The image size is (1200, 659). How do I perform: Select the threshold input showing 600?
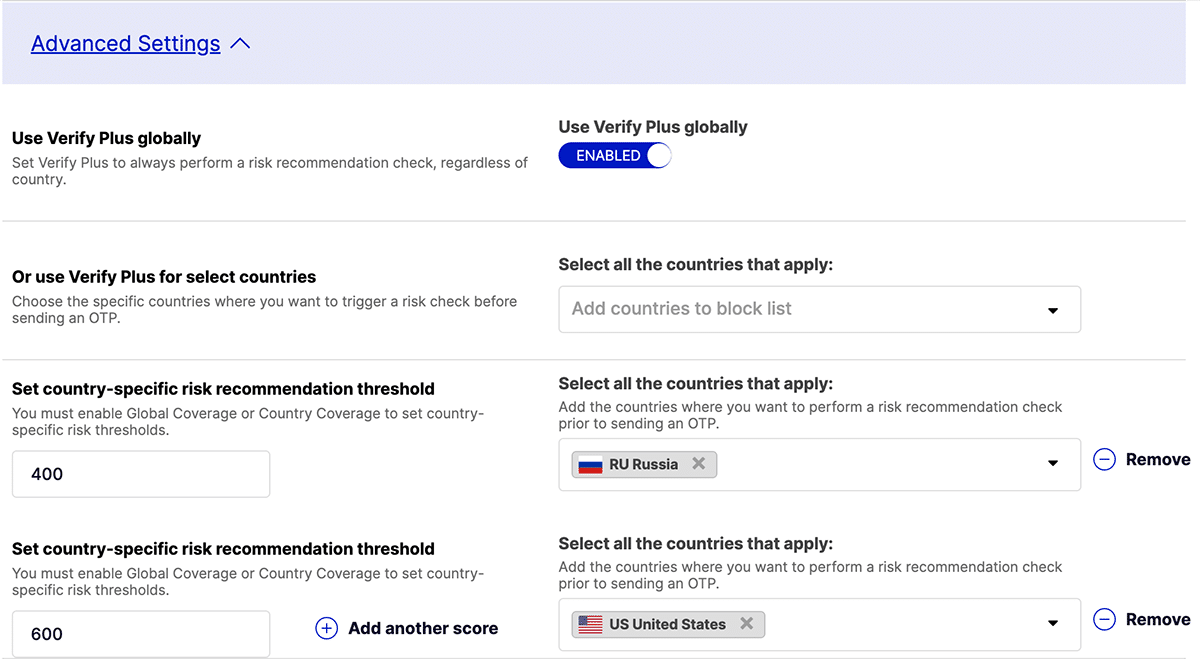[140, 633]
